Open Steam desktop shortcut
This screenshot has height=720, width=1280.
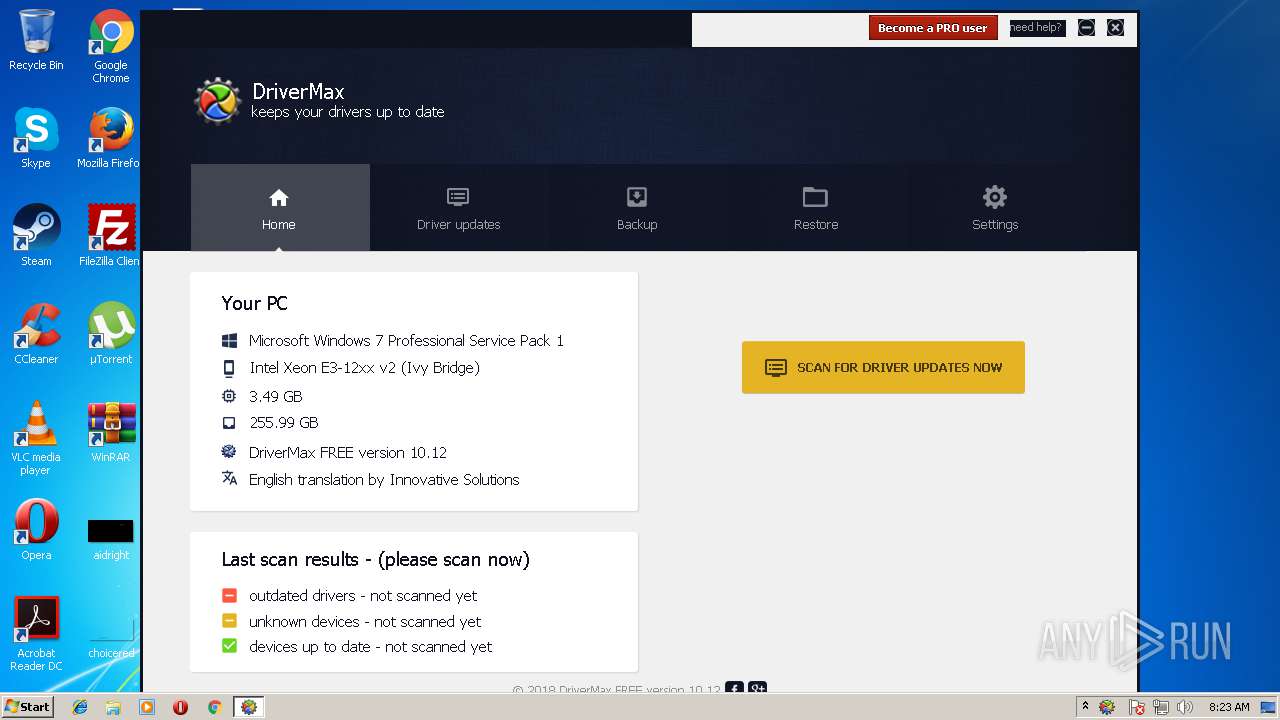(36, 236)
